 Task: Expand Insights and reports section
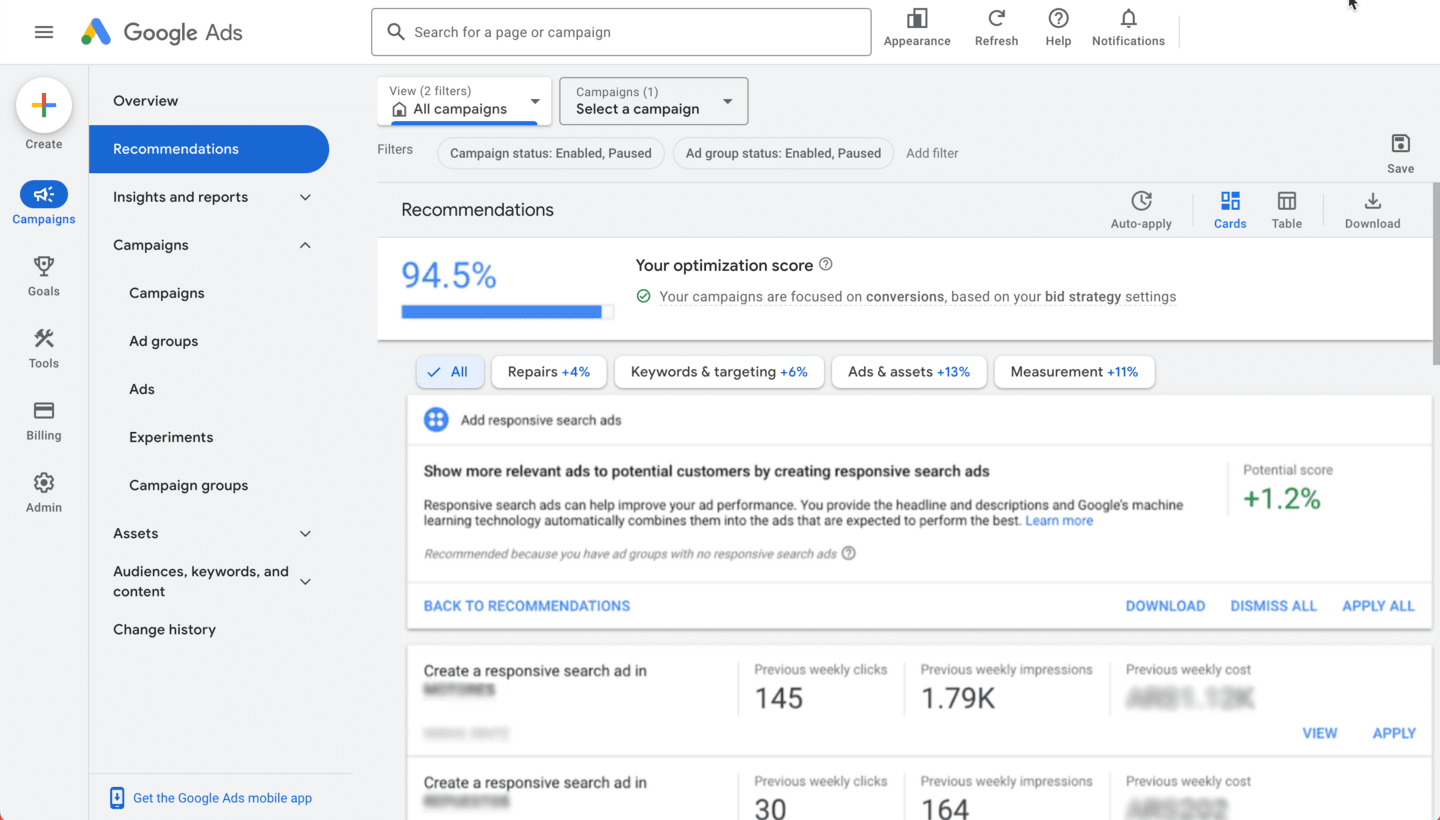coord(306,197)
